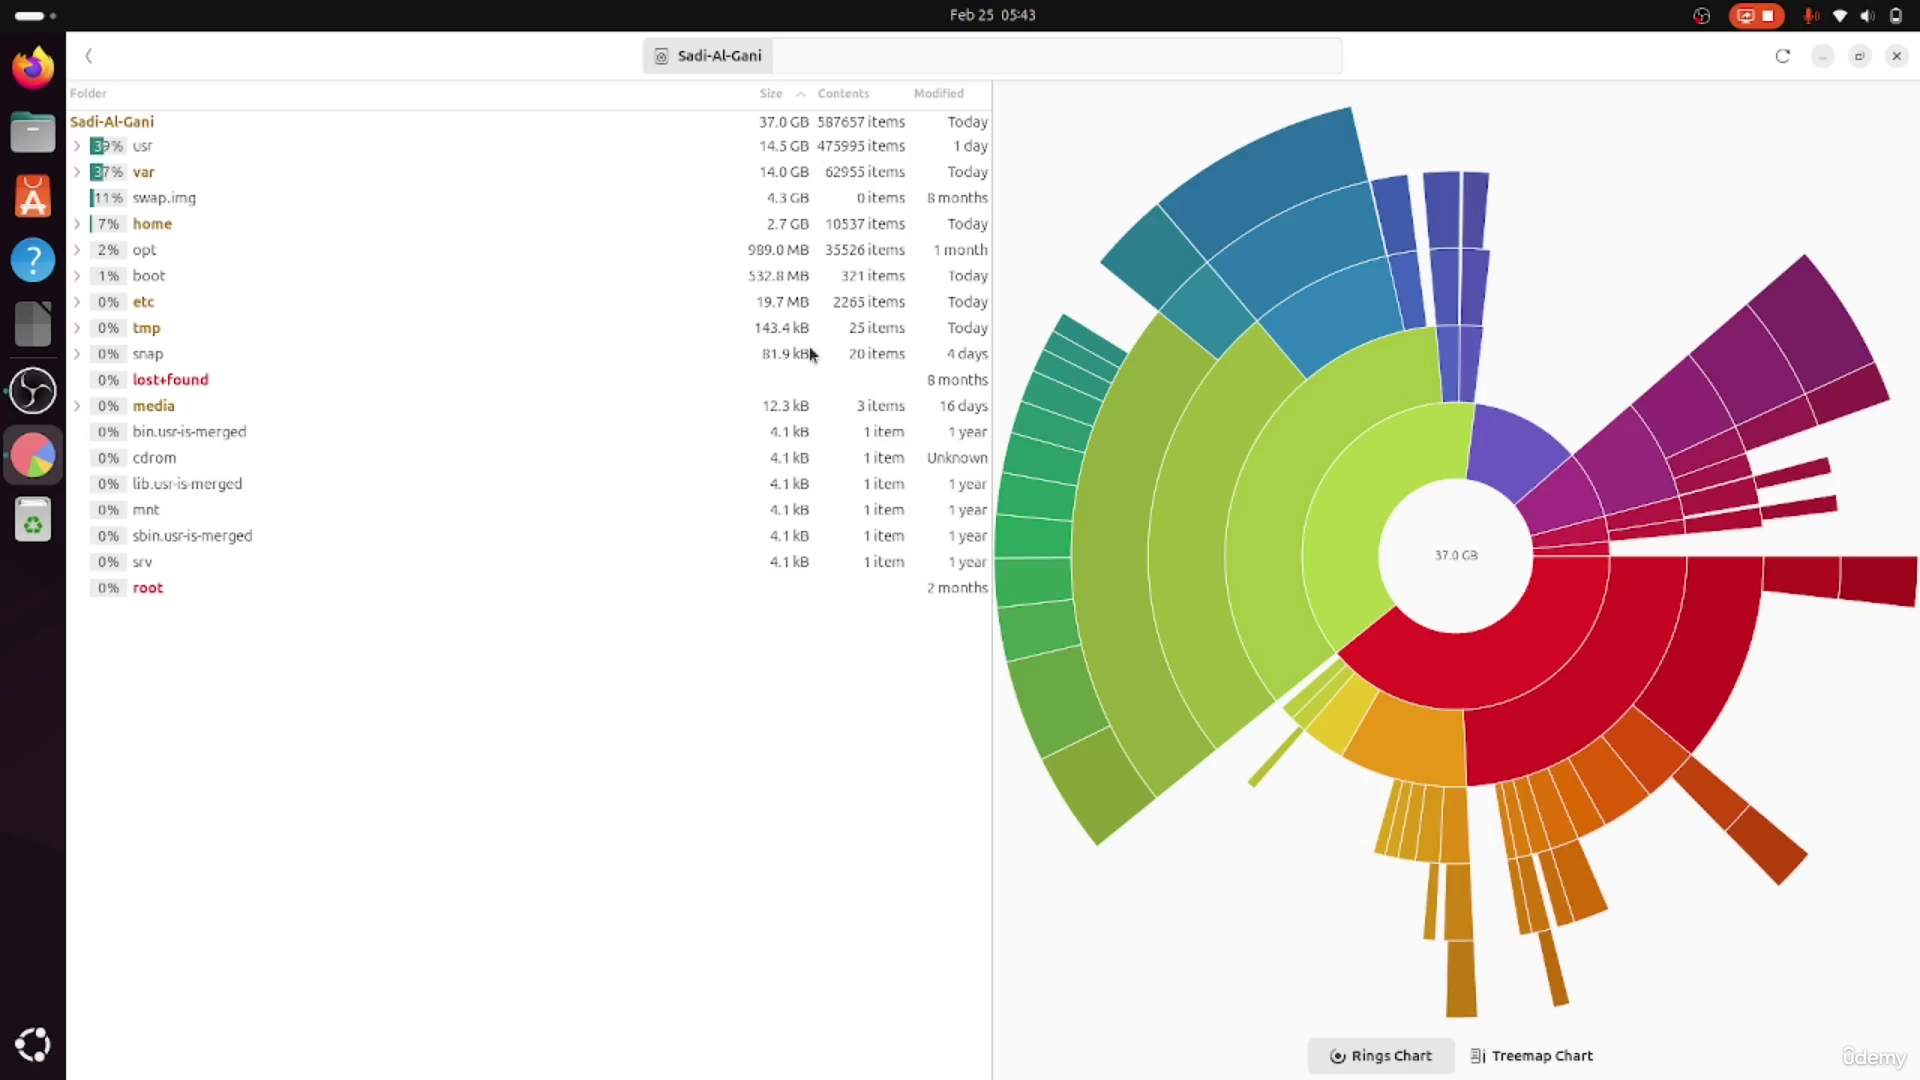The image size is (1920, 1080).
Task: Expand the usr folder row
Action: [77, 146]
